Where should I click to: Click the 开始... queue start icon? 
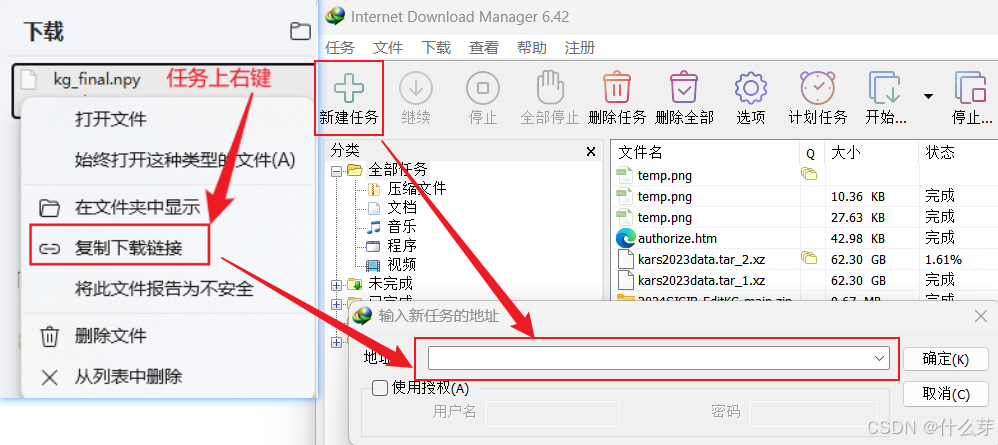885,88
